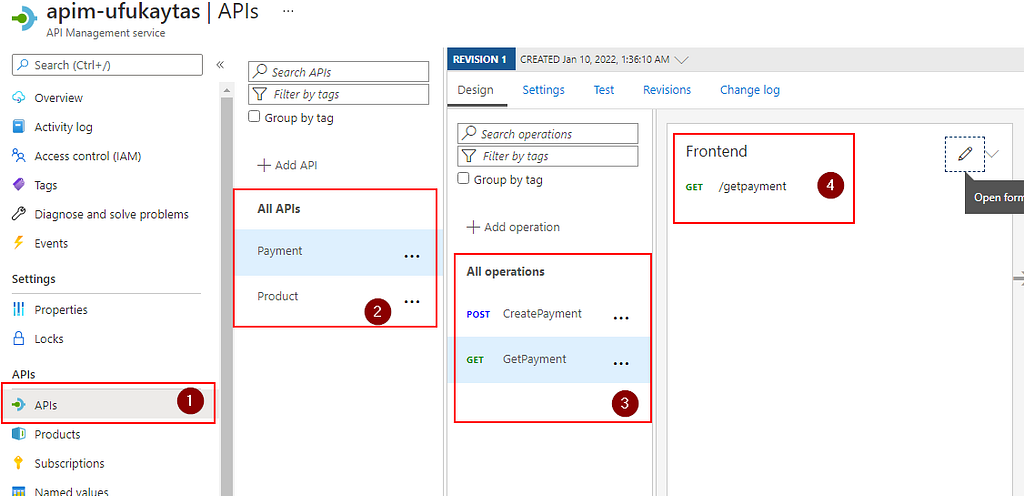Open the GetPayment operation ellipsis menu
Screen dimensions: 1024x496
621,364
